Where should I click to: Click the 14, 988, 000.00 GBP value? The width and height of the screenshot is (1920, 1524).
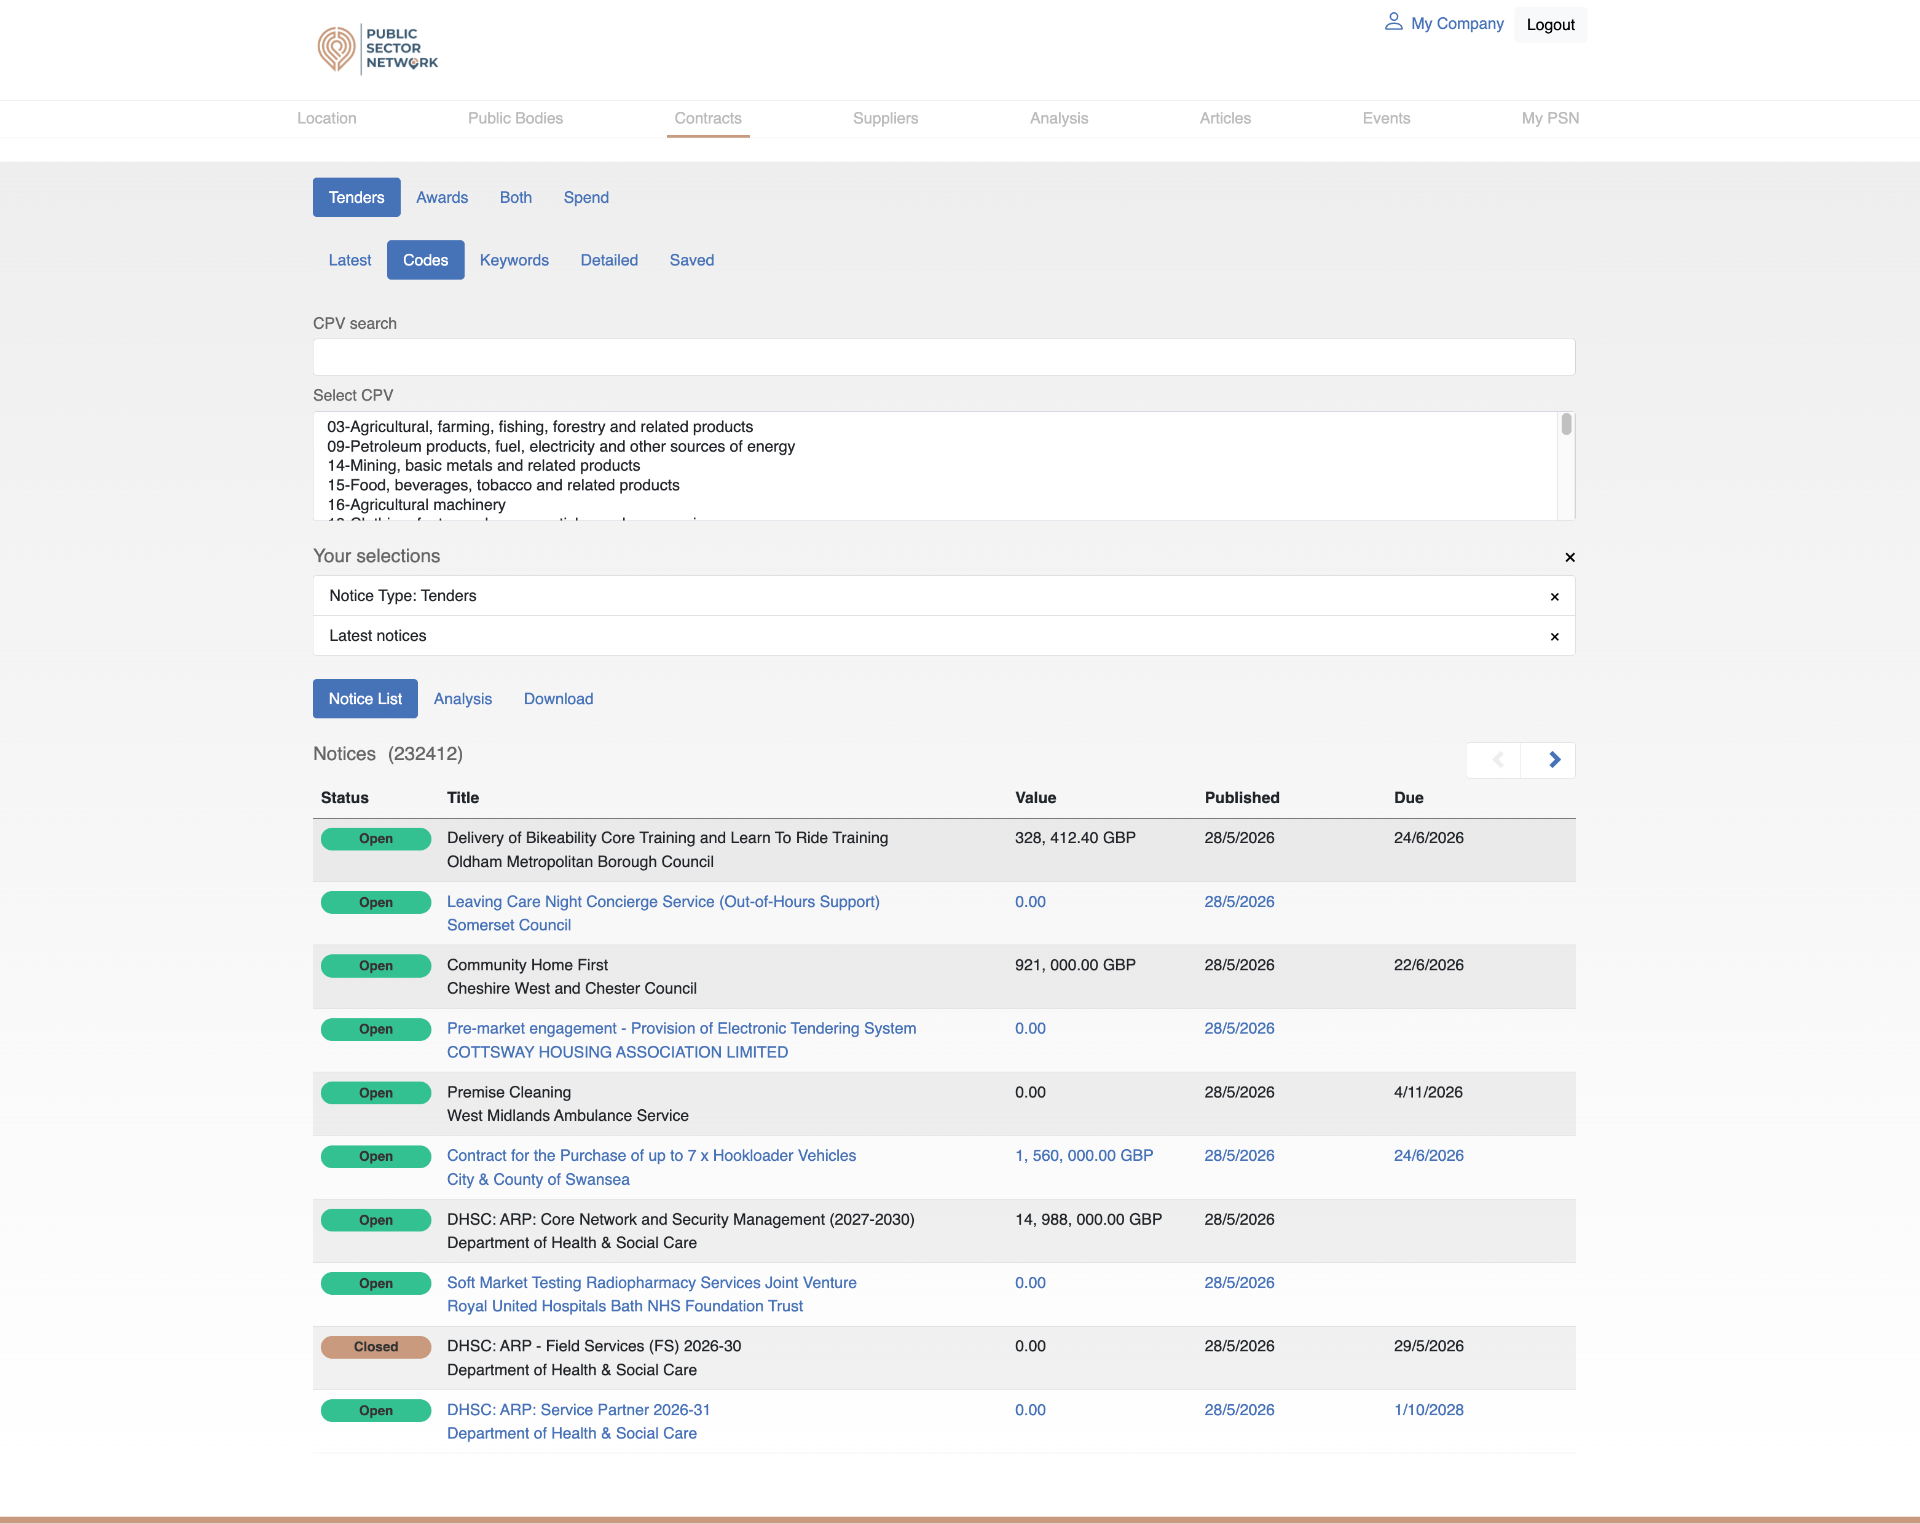[1089, 1220]
